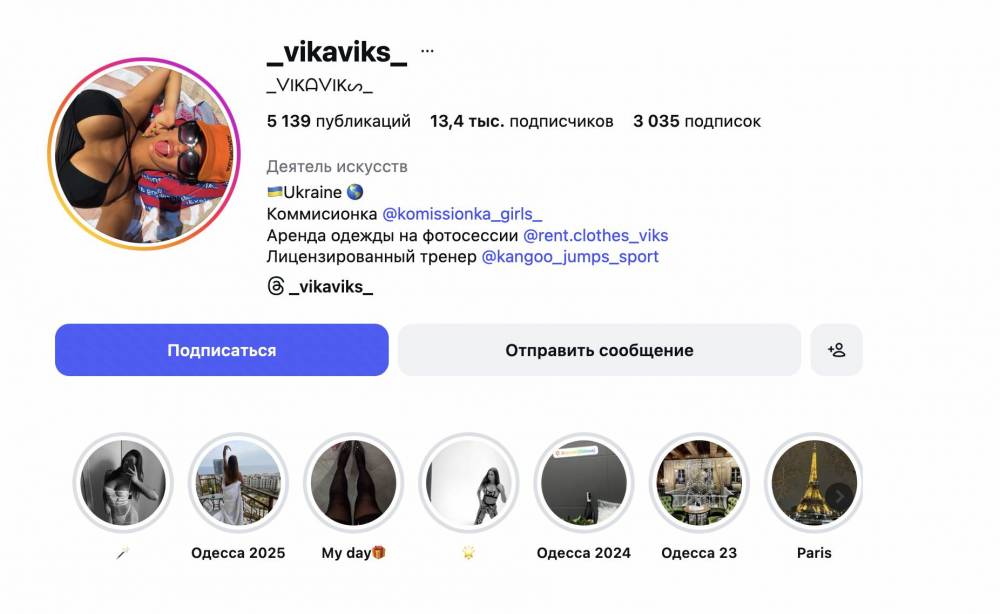Open the first black-and-white selfie highlight
Image resolution: width=1000 pixels, height=614 pixels.
tap(123, 483)
